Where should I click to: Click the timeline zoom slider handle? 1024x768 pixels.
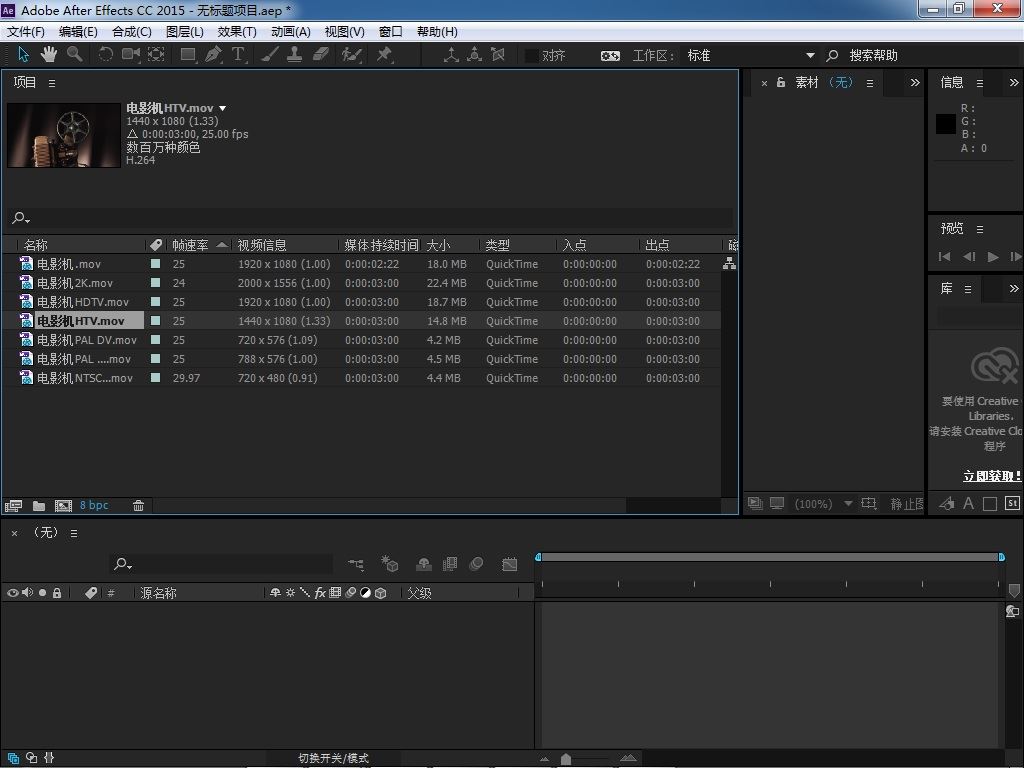tap(566, 759)
